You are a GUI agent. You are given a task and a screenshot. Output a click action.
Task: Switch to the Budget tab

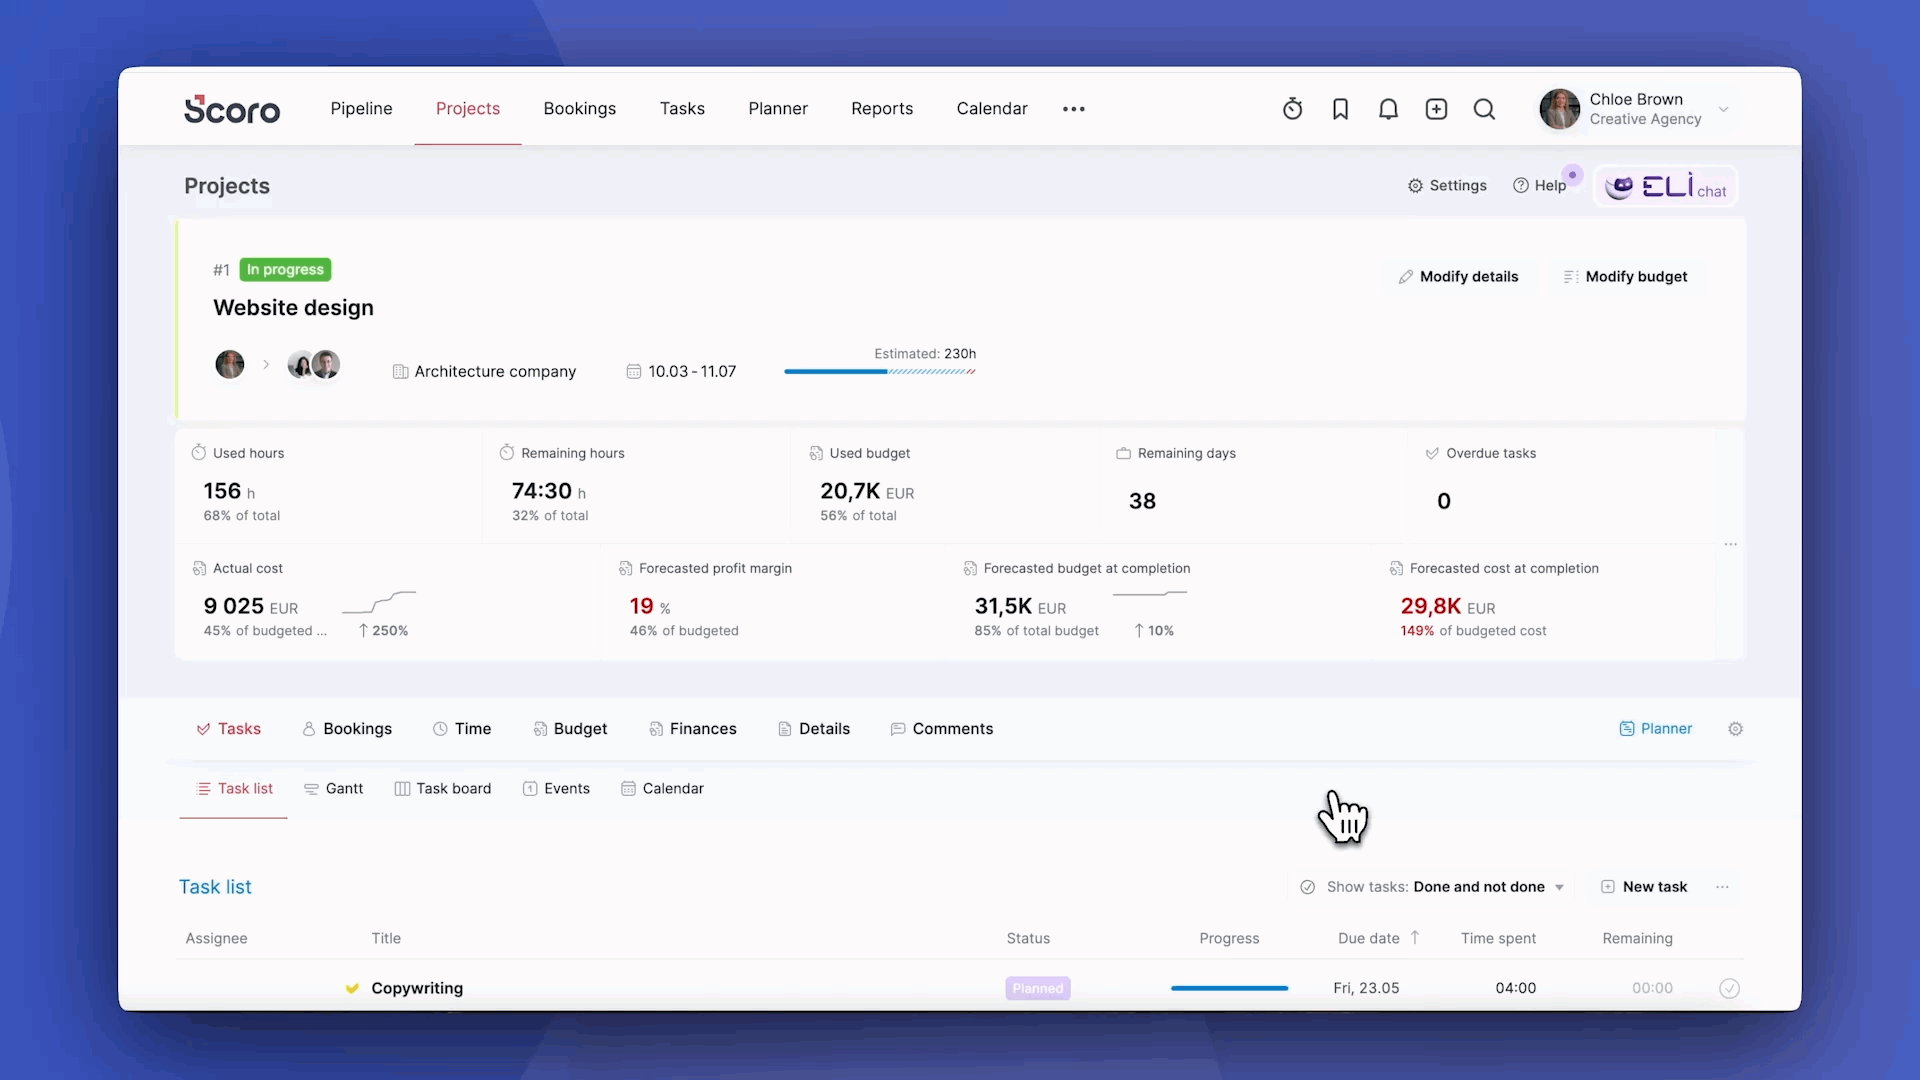click(x=570, y=729)
